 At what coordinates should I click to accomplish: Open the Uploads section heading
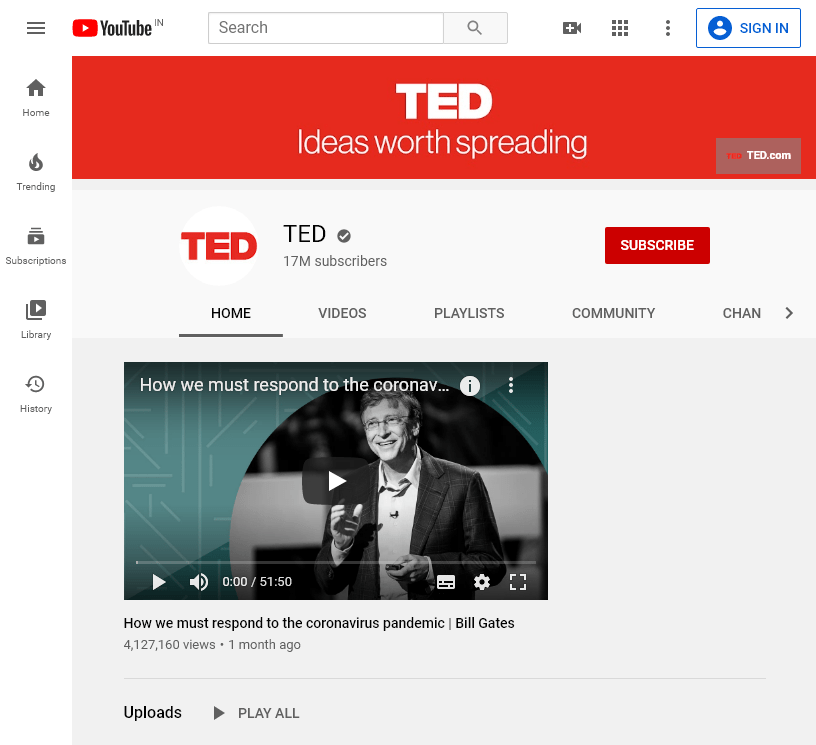point(152,712)
